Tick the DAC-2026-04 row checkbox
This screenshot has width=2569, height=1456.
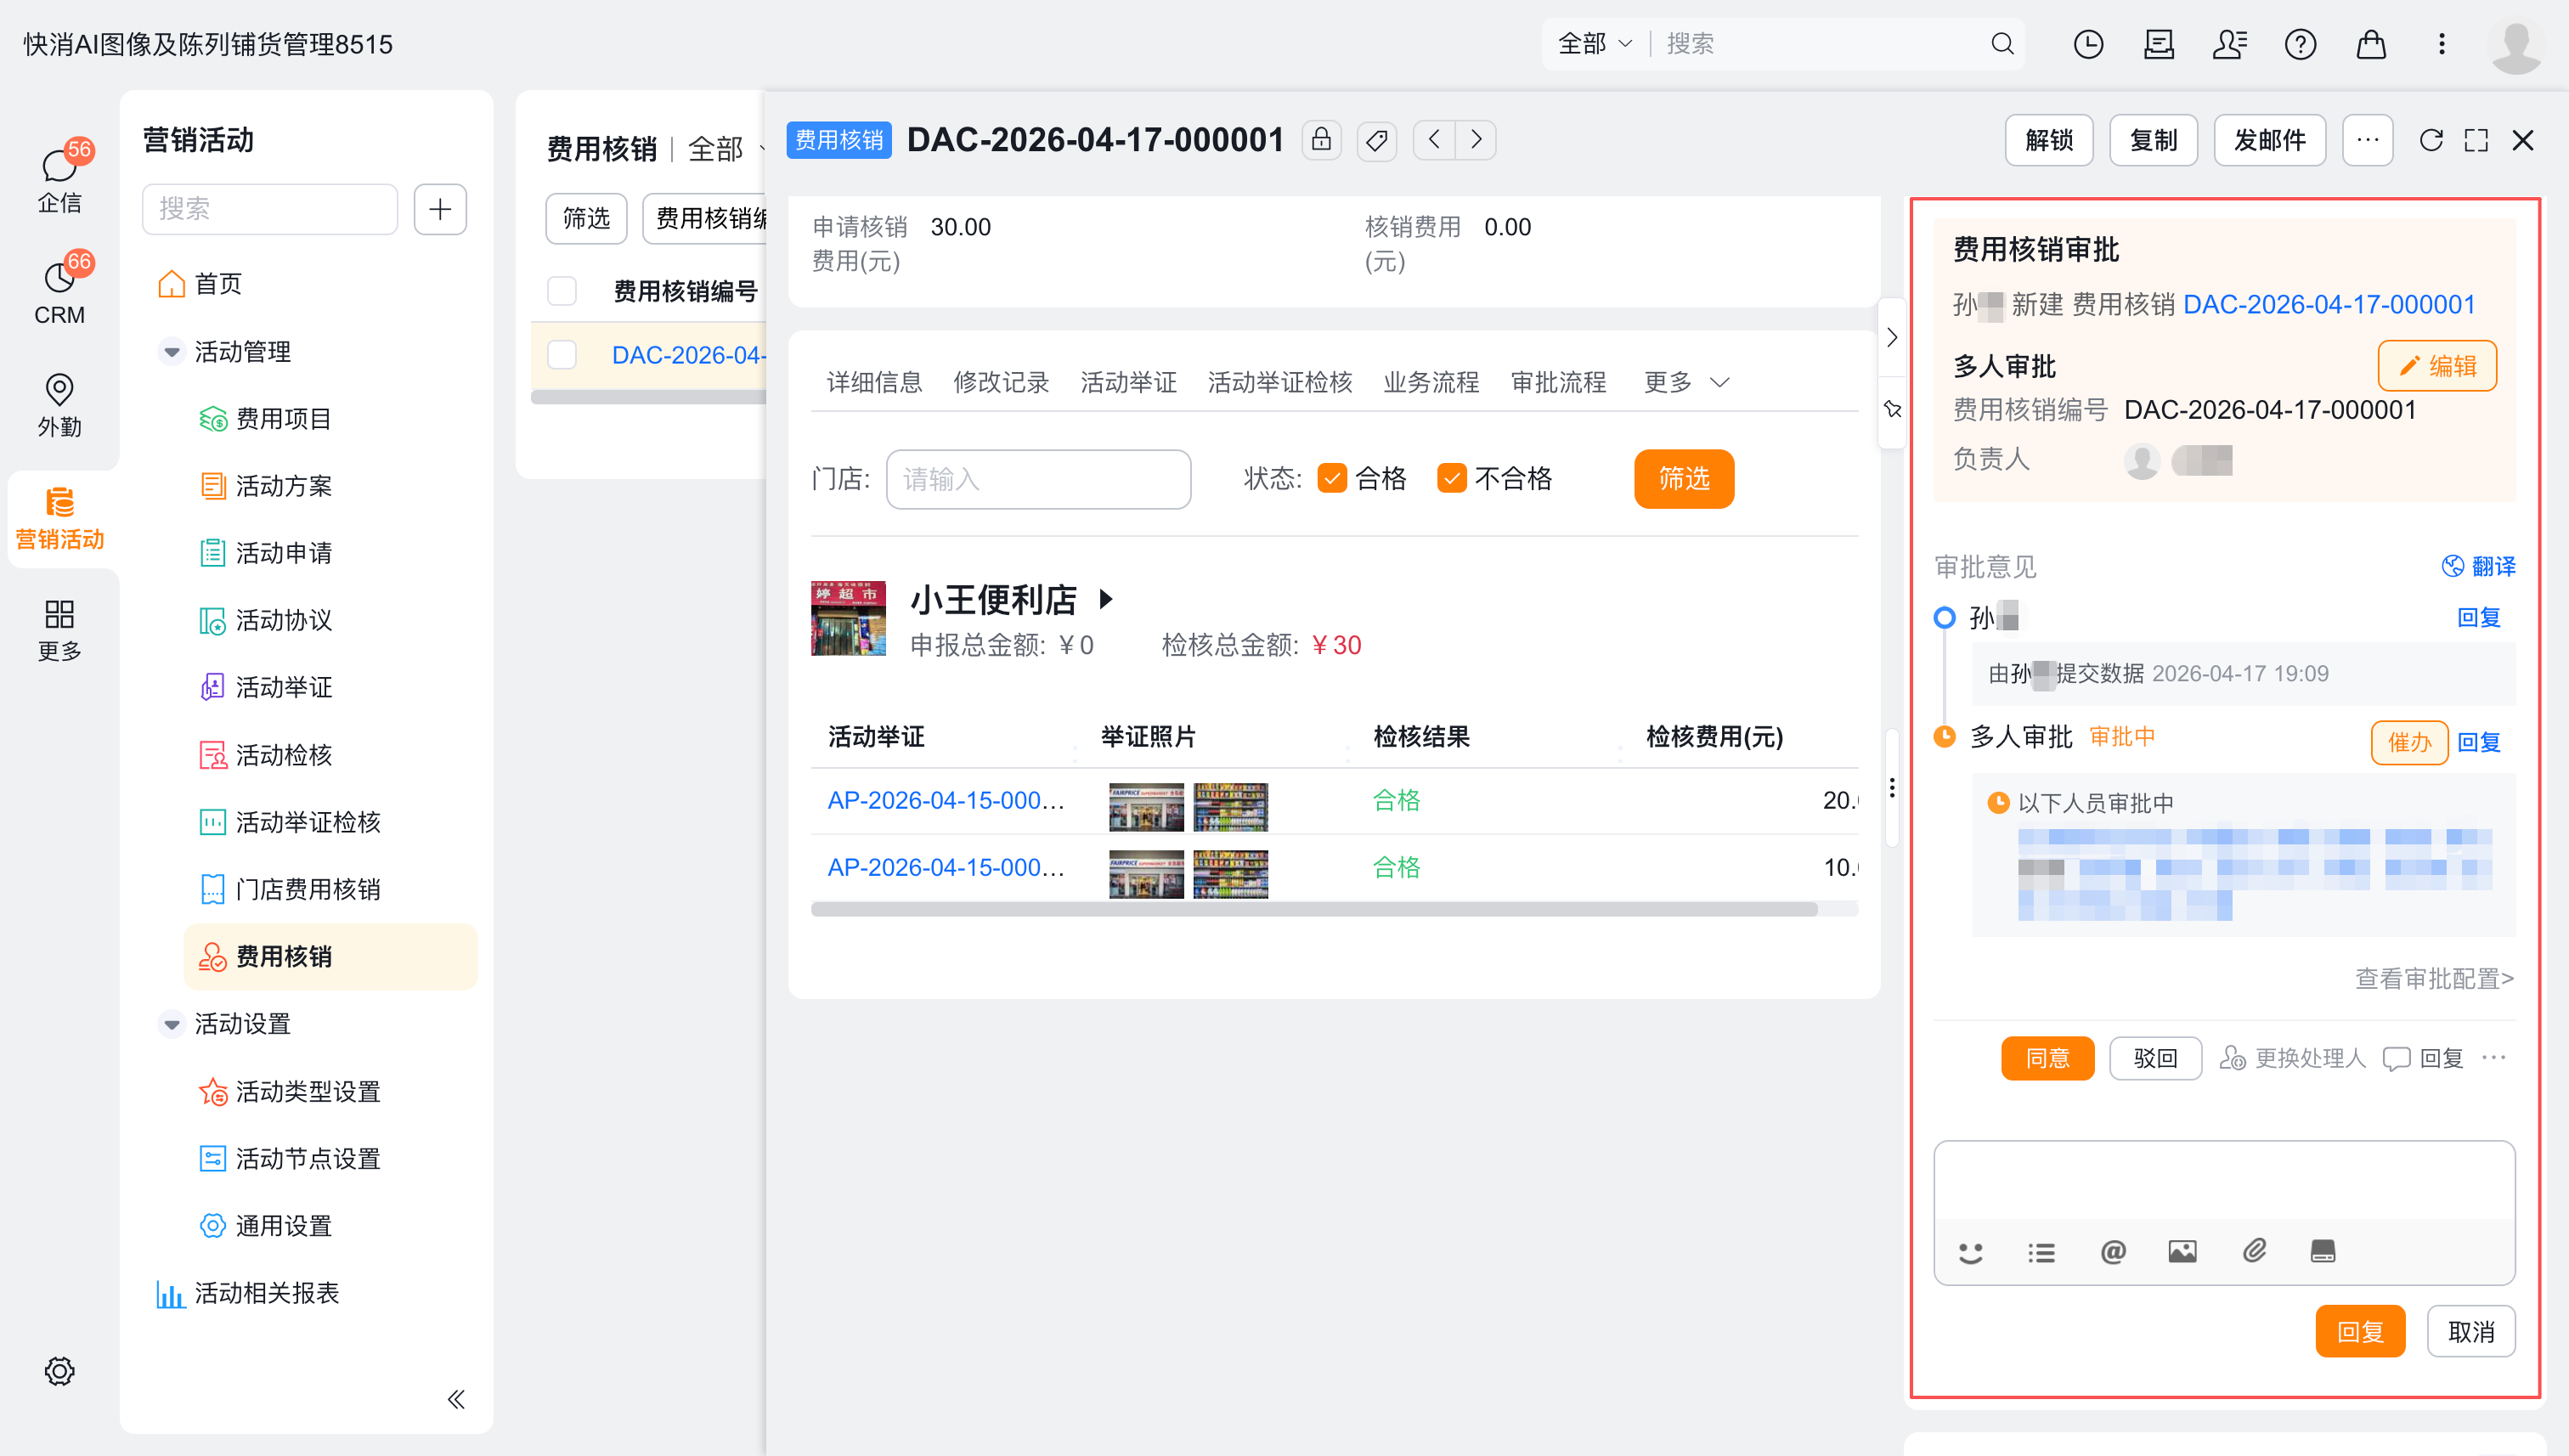coord(562,355)
